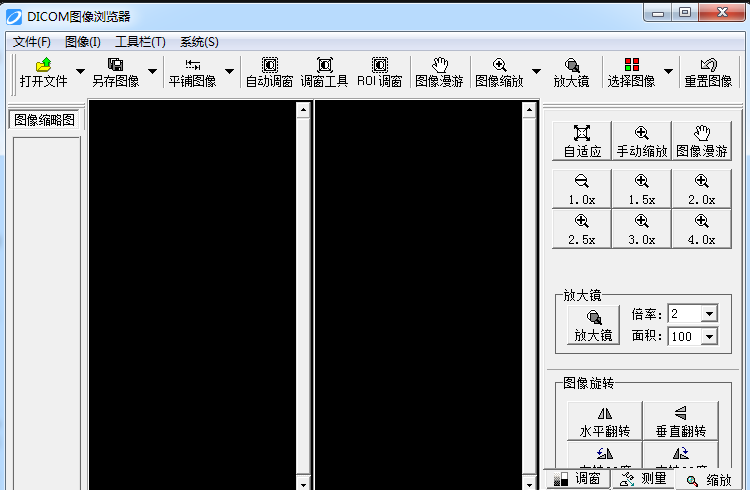Choose the ROI 调窗 tool
The width and height of the screenshot is (750, 490).
pyautogui.click(x=380, y=72)
